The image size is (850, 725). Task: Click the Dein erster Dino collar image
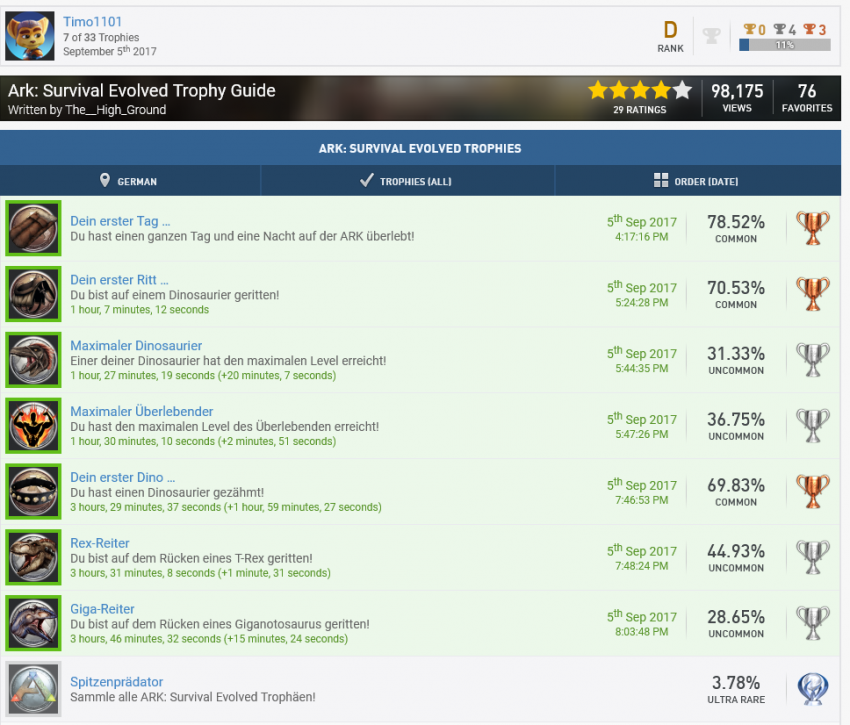pyautogui.click(x=33, y=492)
